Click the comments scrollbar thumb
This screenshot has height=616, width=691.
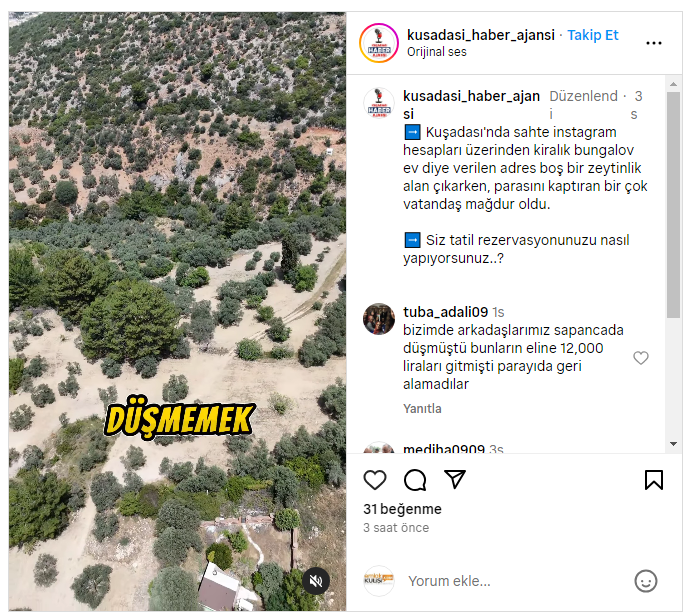coord(673,205)
